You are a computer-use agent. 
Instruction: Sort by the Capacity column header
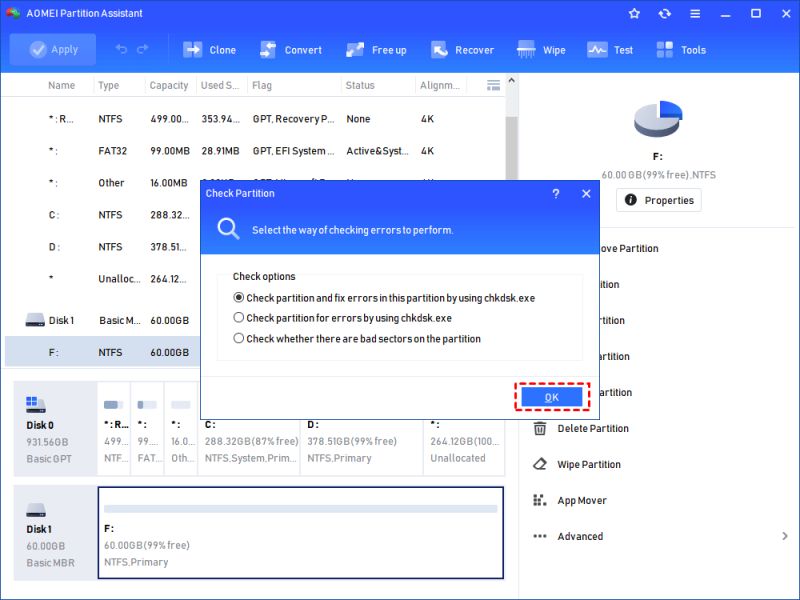click(168, 85)
